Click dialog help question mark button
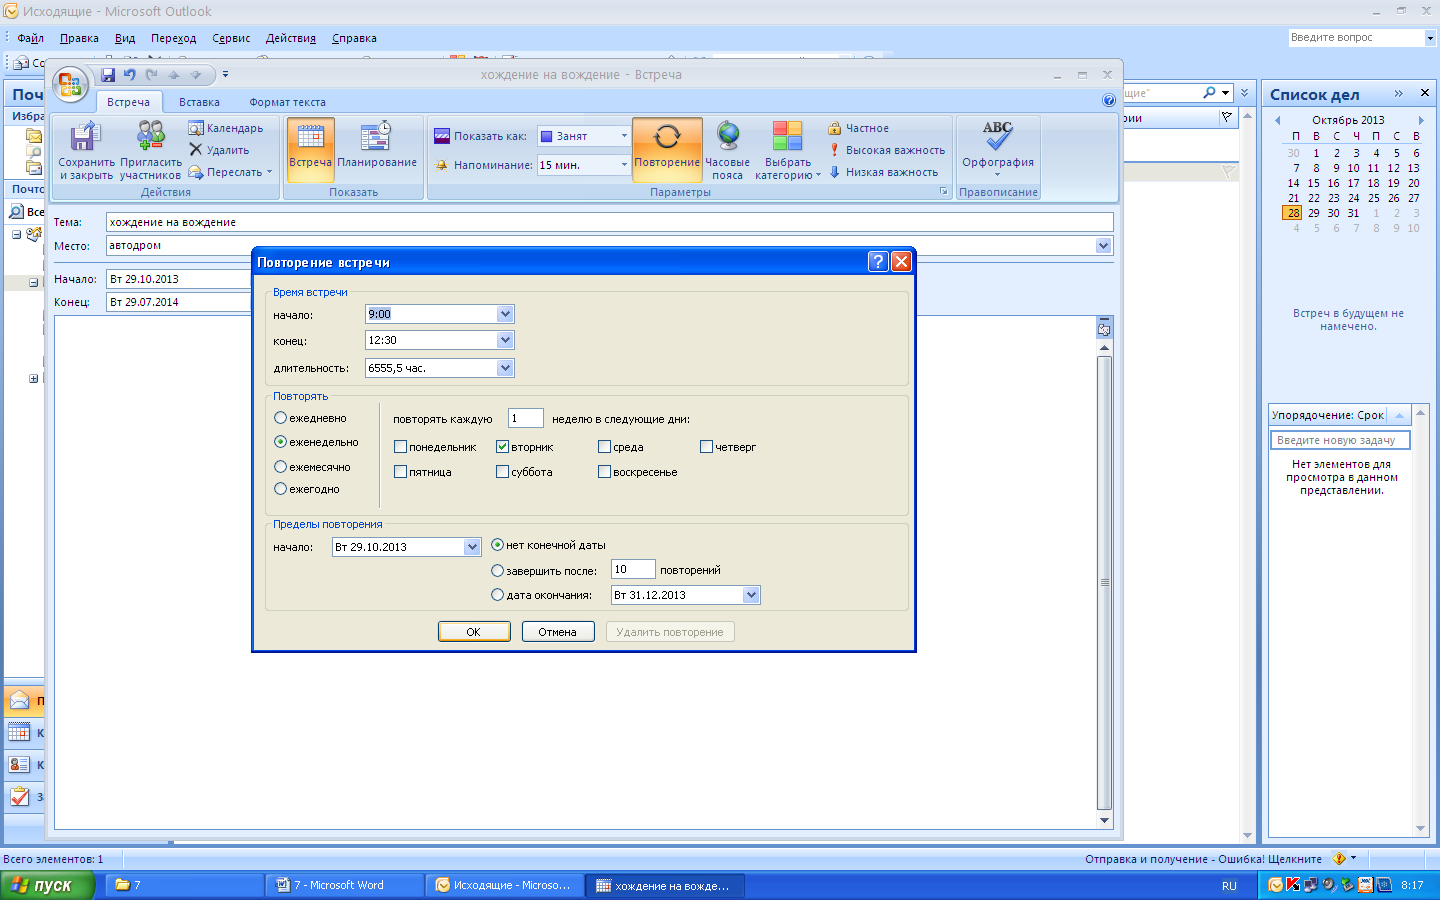 878,262
